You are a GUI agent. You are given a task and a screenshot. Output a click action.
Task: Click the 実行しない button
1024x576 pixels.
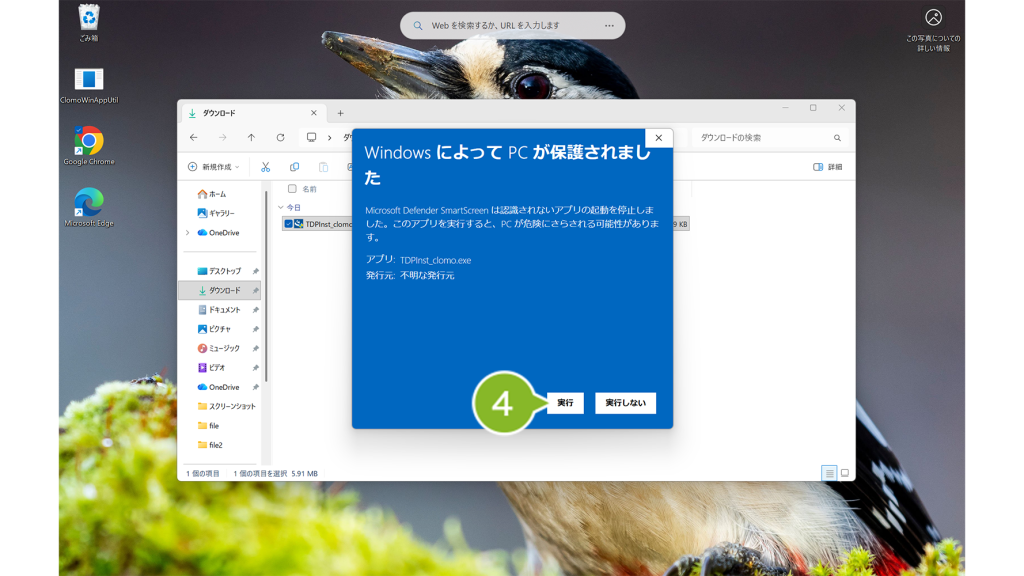(x=625, y=403)
